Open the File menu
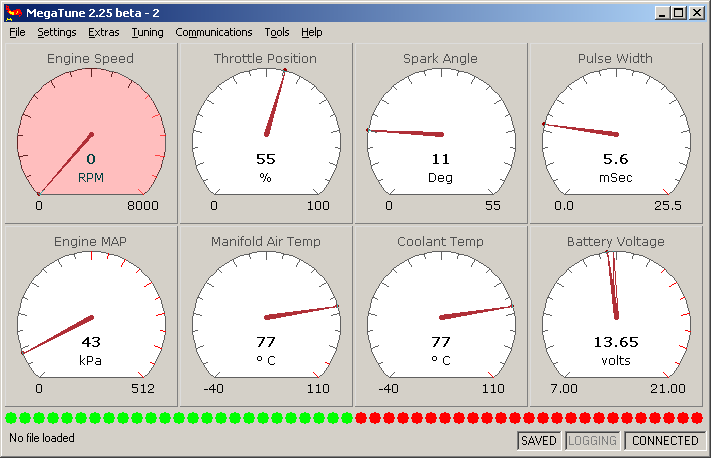This screenshot has height=458, width=711. pyautogui.click(x=17, y=32)
